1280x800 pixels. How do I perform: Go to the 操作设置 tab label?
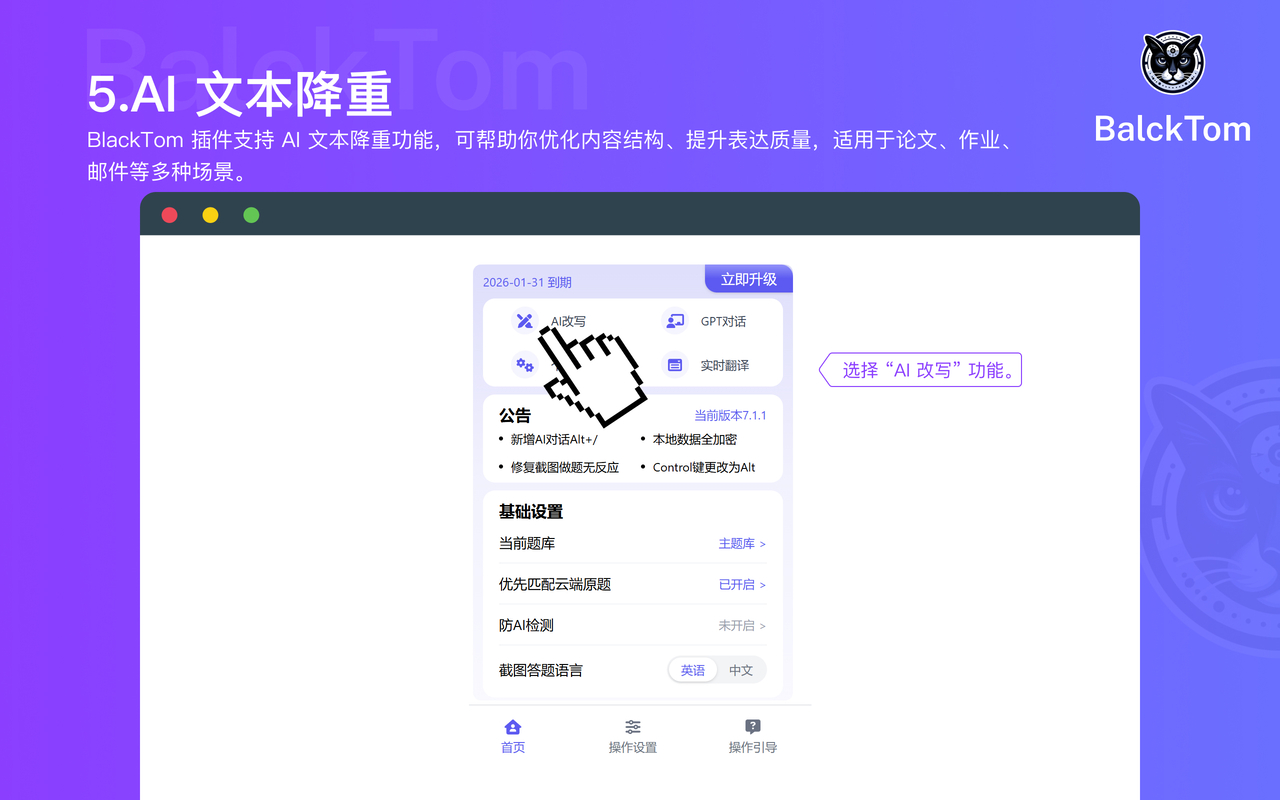(633, 748)
